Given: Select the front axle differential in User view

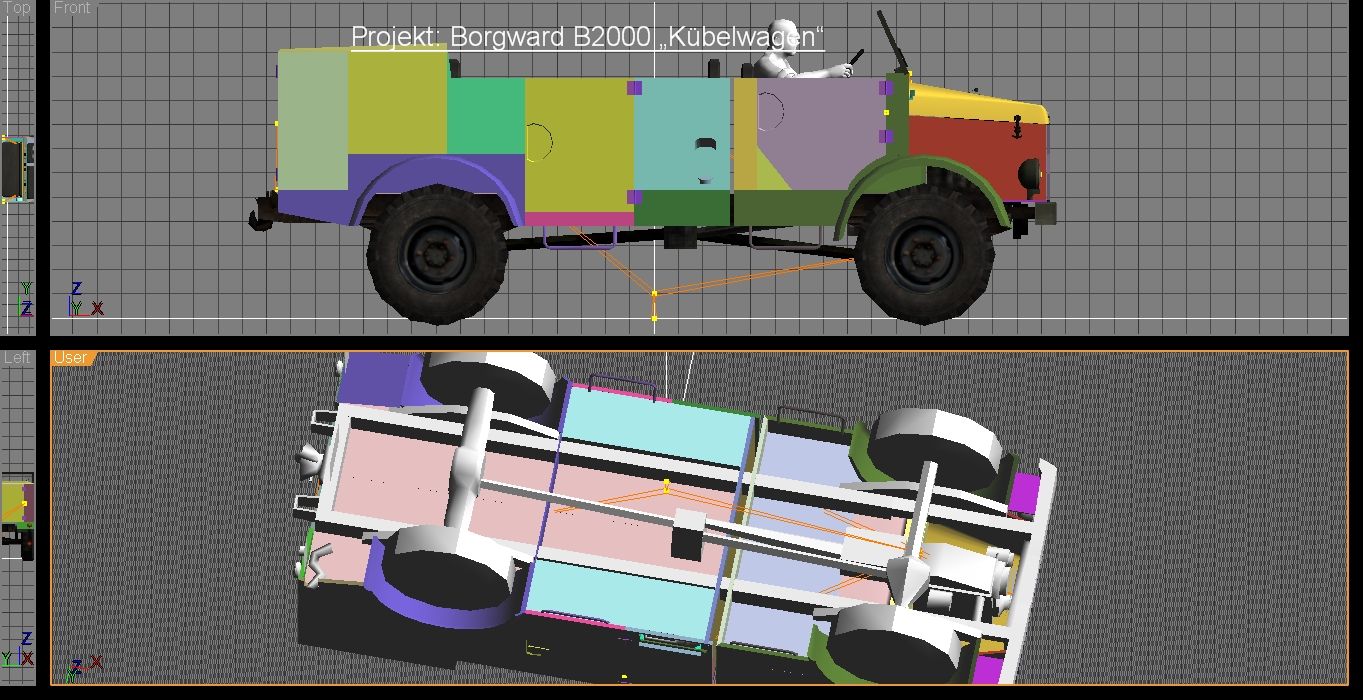Looking at the screenshot, I should tap(906, 579).
